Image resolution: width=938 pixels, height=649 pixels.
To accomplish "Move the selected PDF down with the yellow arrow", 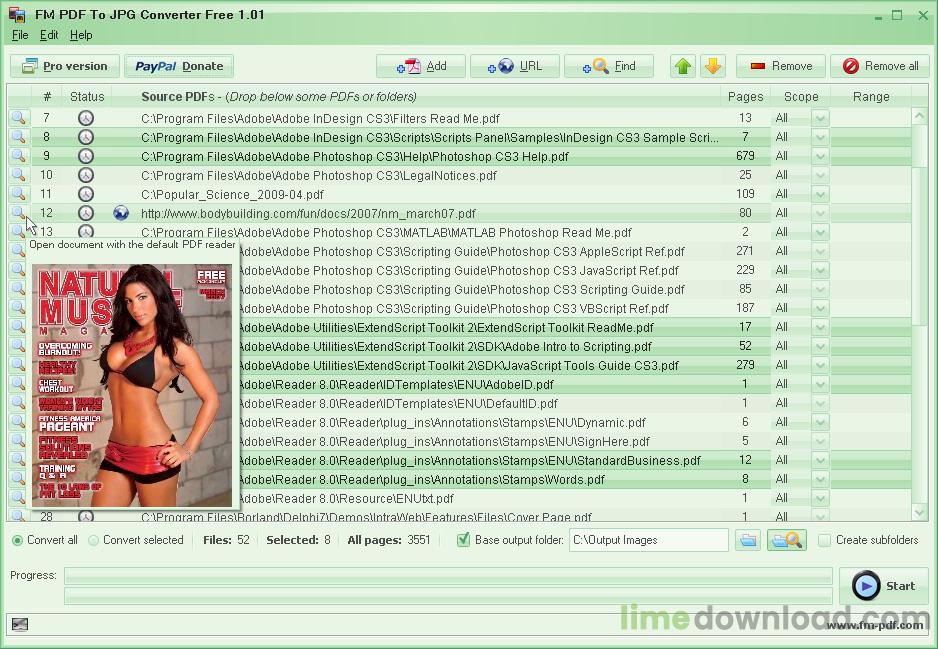I will (x=712, y=66).
